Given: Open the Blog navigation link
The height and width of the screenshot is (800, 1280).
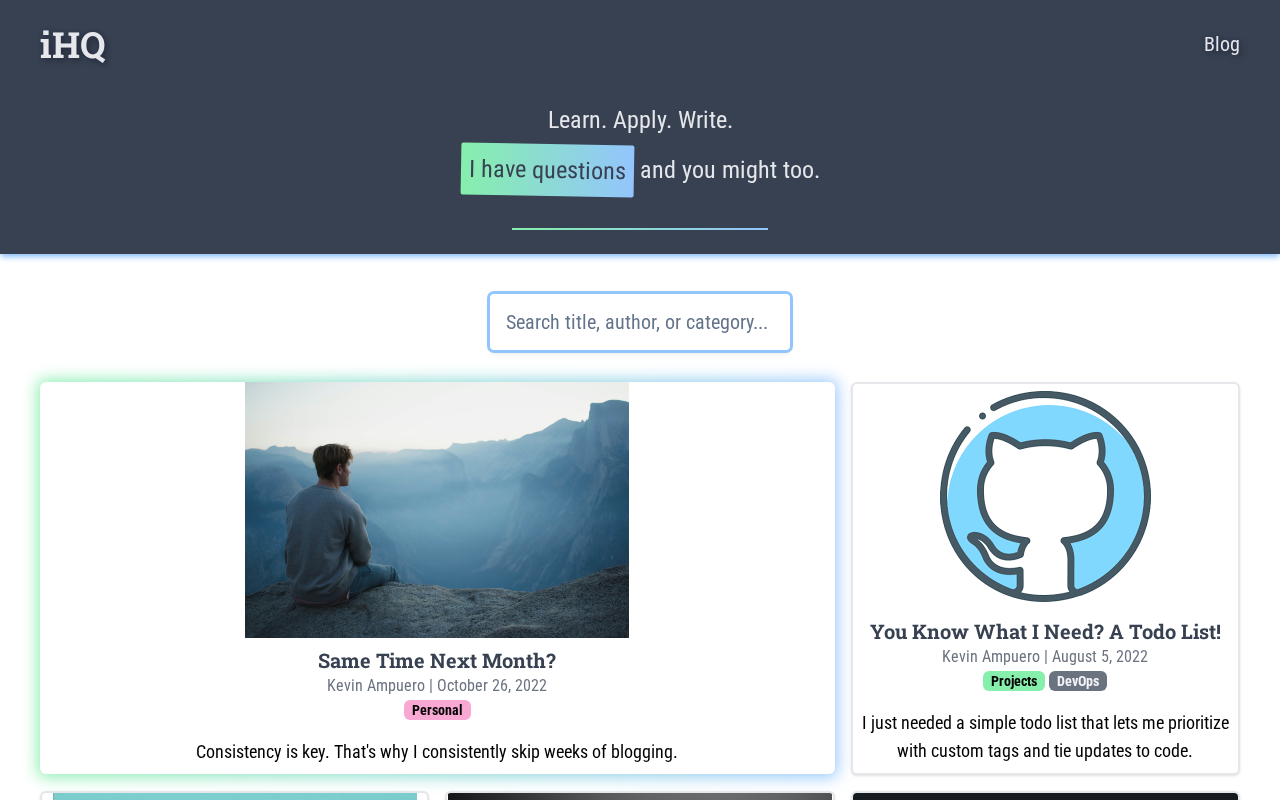Looking at the screenshot, I should [x=1221, y=44].
